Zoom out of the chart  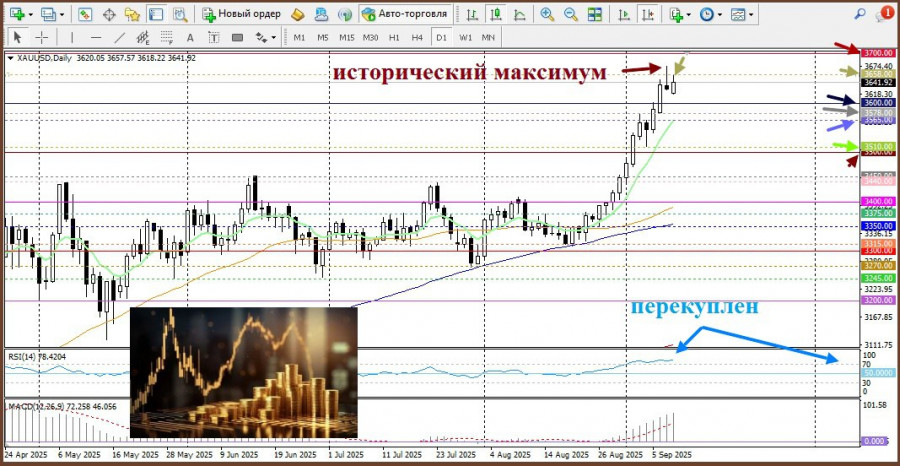[570, 14]
